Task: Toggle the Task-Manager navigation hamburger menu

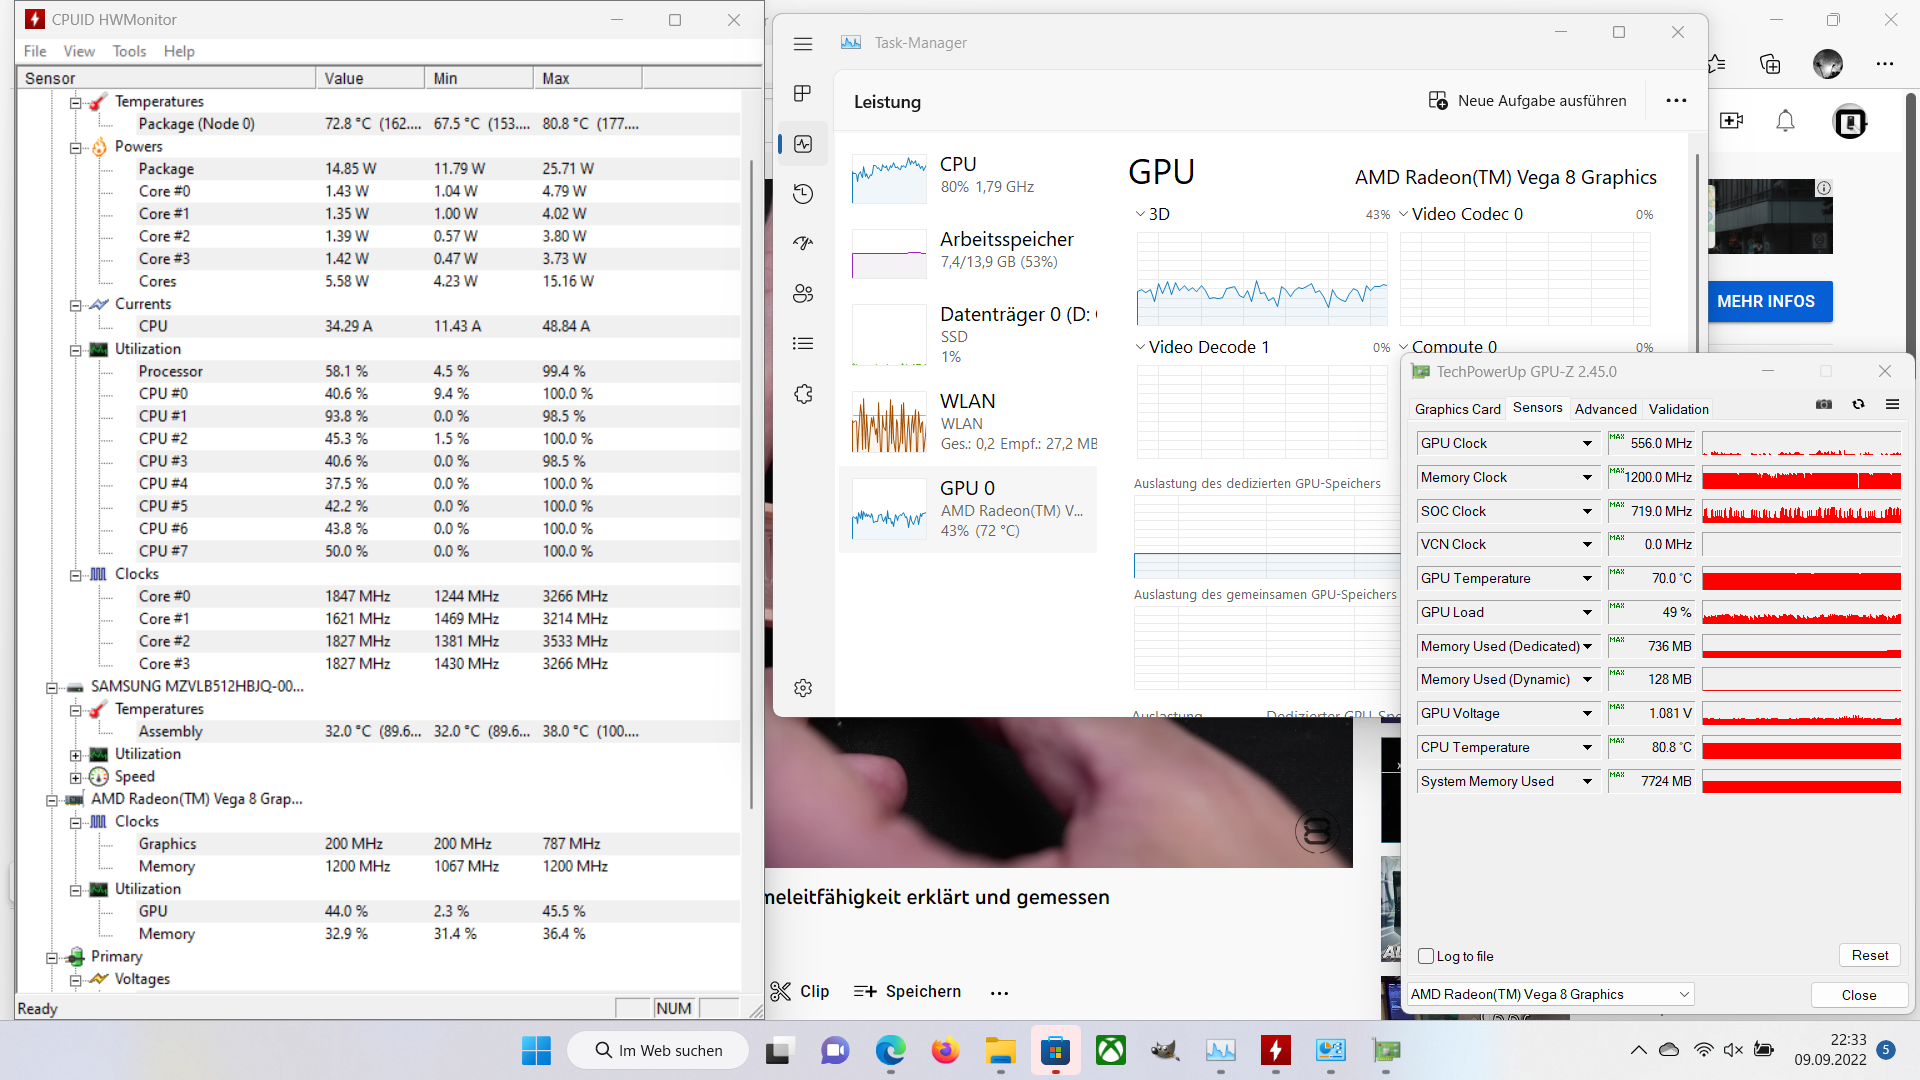Action: coord(803,44)
